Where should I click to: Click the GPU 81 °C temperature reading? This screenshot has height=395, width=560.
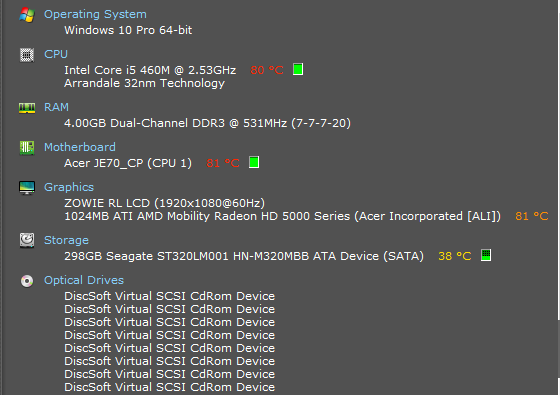point(531,216)
